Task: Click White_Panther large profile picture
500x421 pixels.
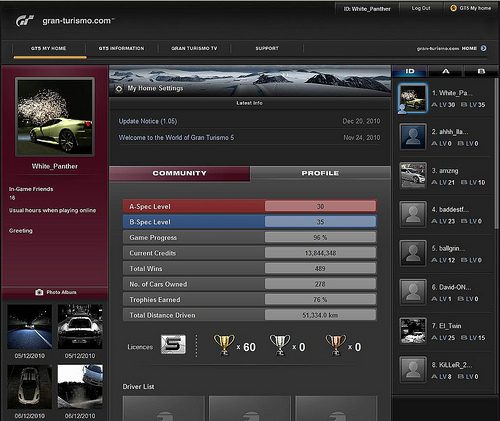Action: point(55,117)
